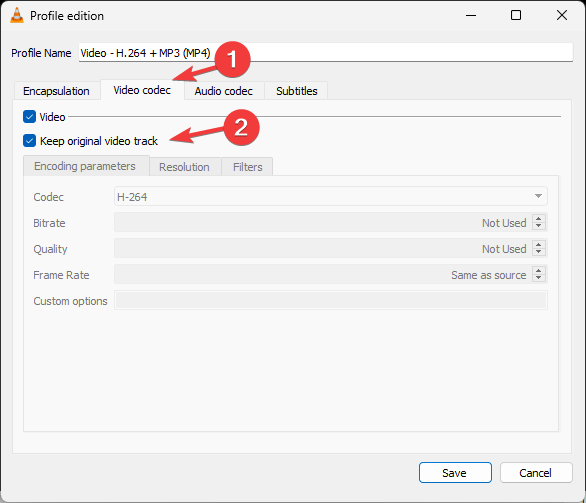Switch to the Resolution sub-tab

pos(184,167)
